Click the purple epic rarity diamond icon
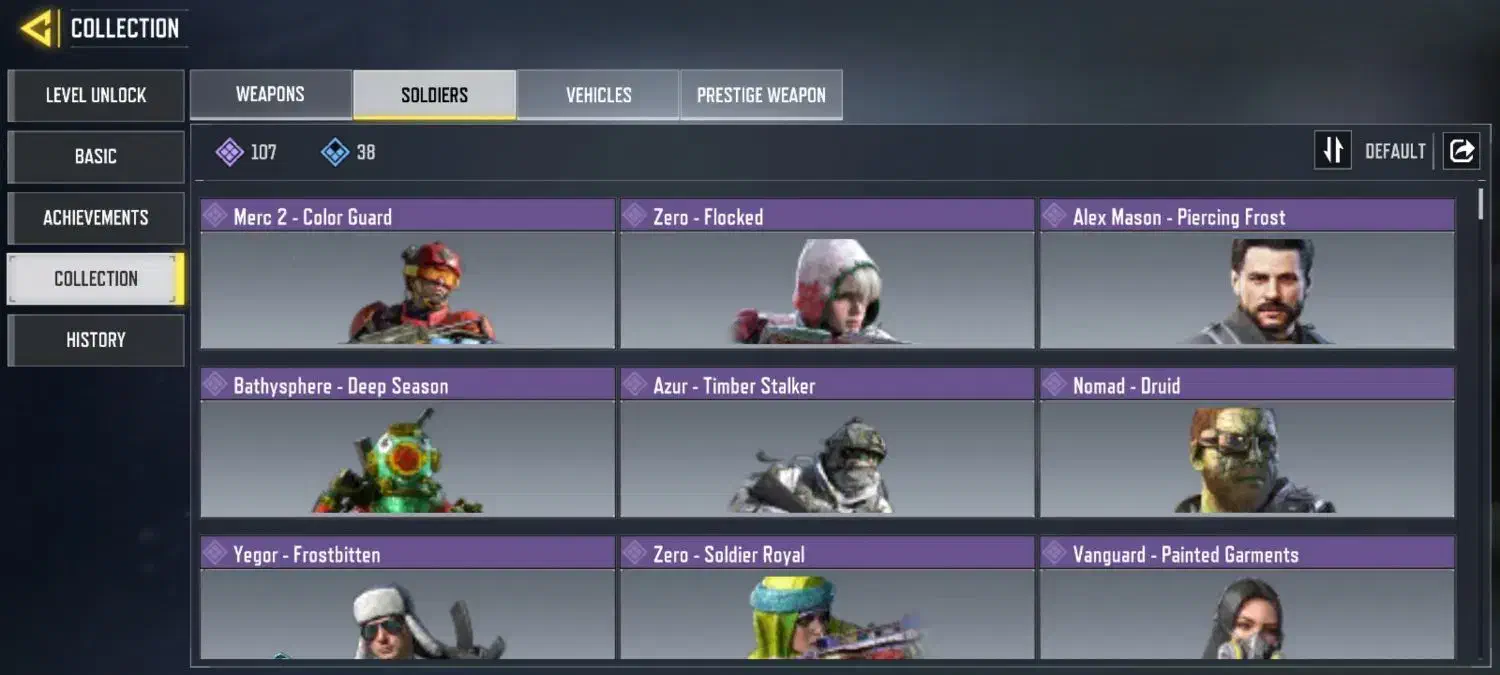 (x=230, y=152)
